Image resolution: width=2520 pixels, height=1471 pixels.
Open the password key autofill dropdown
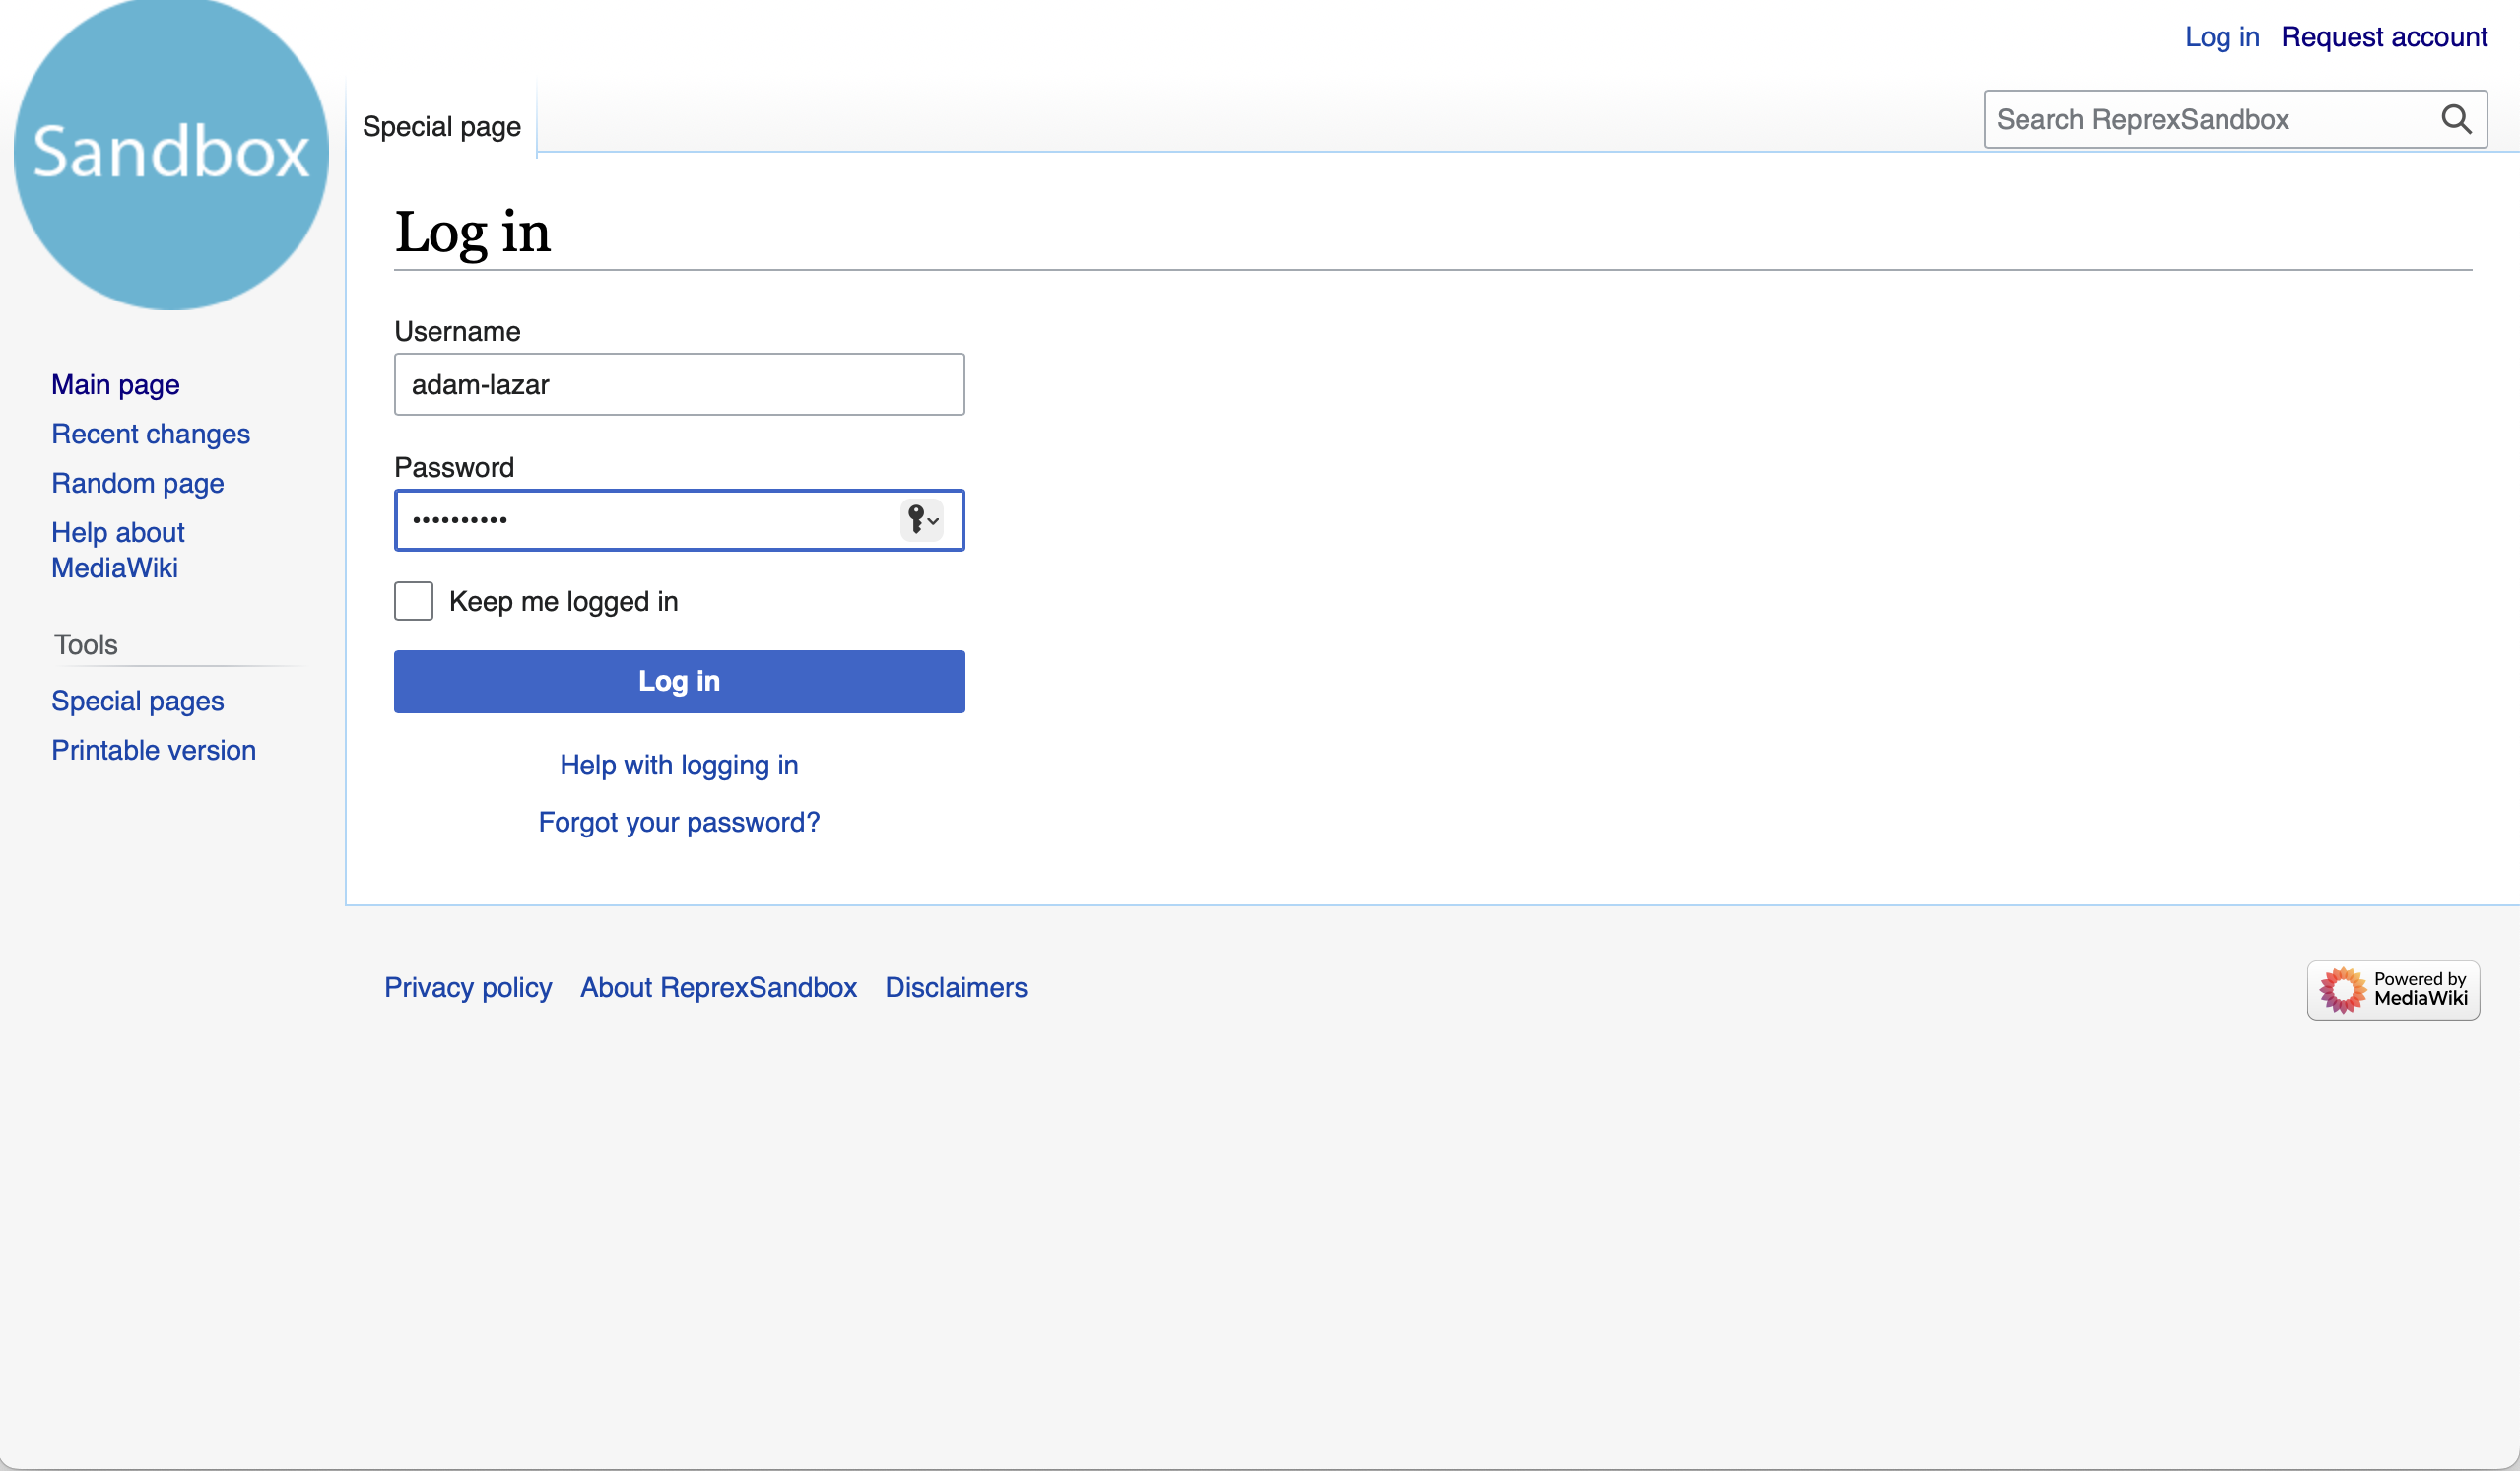click(922, 520)
